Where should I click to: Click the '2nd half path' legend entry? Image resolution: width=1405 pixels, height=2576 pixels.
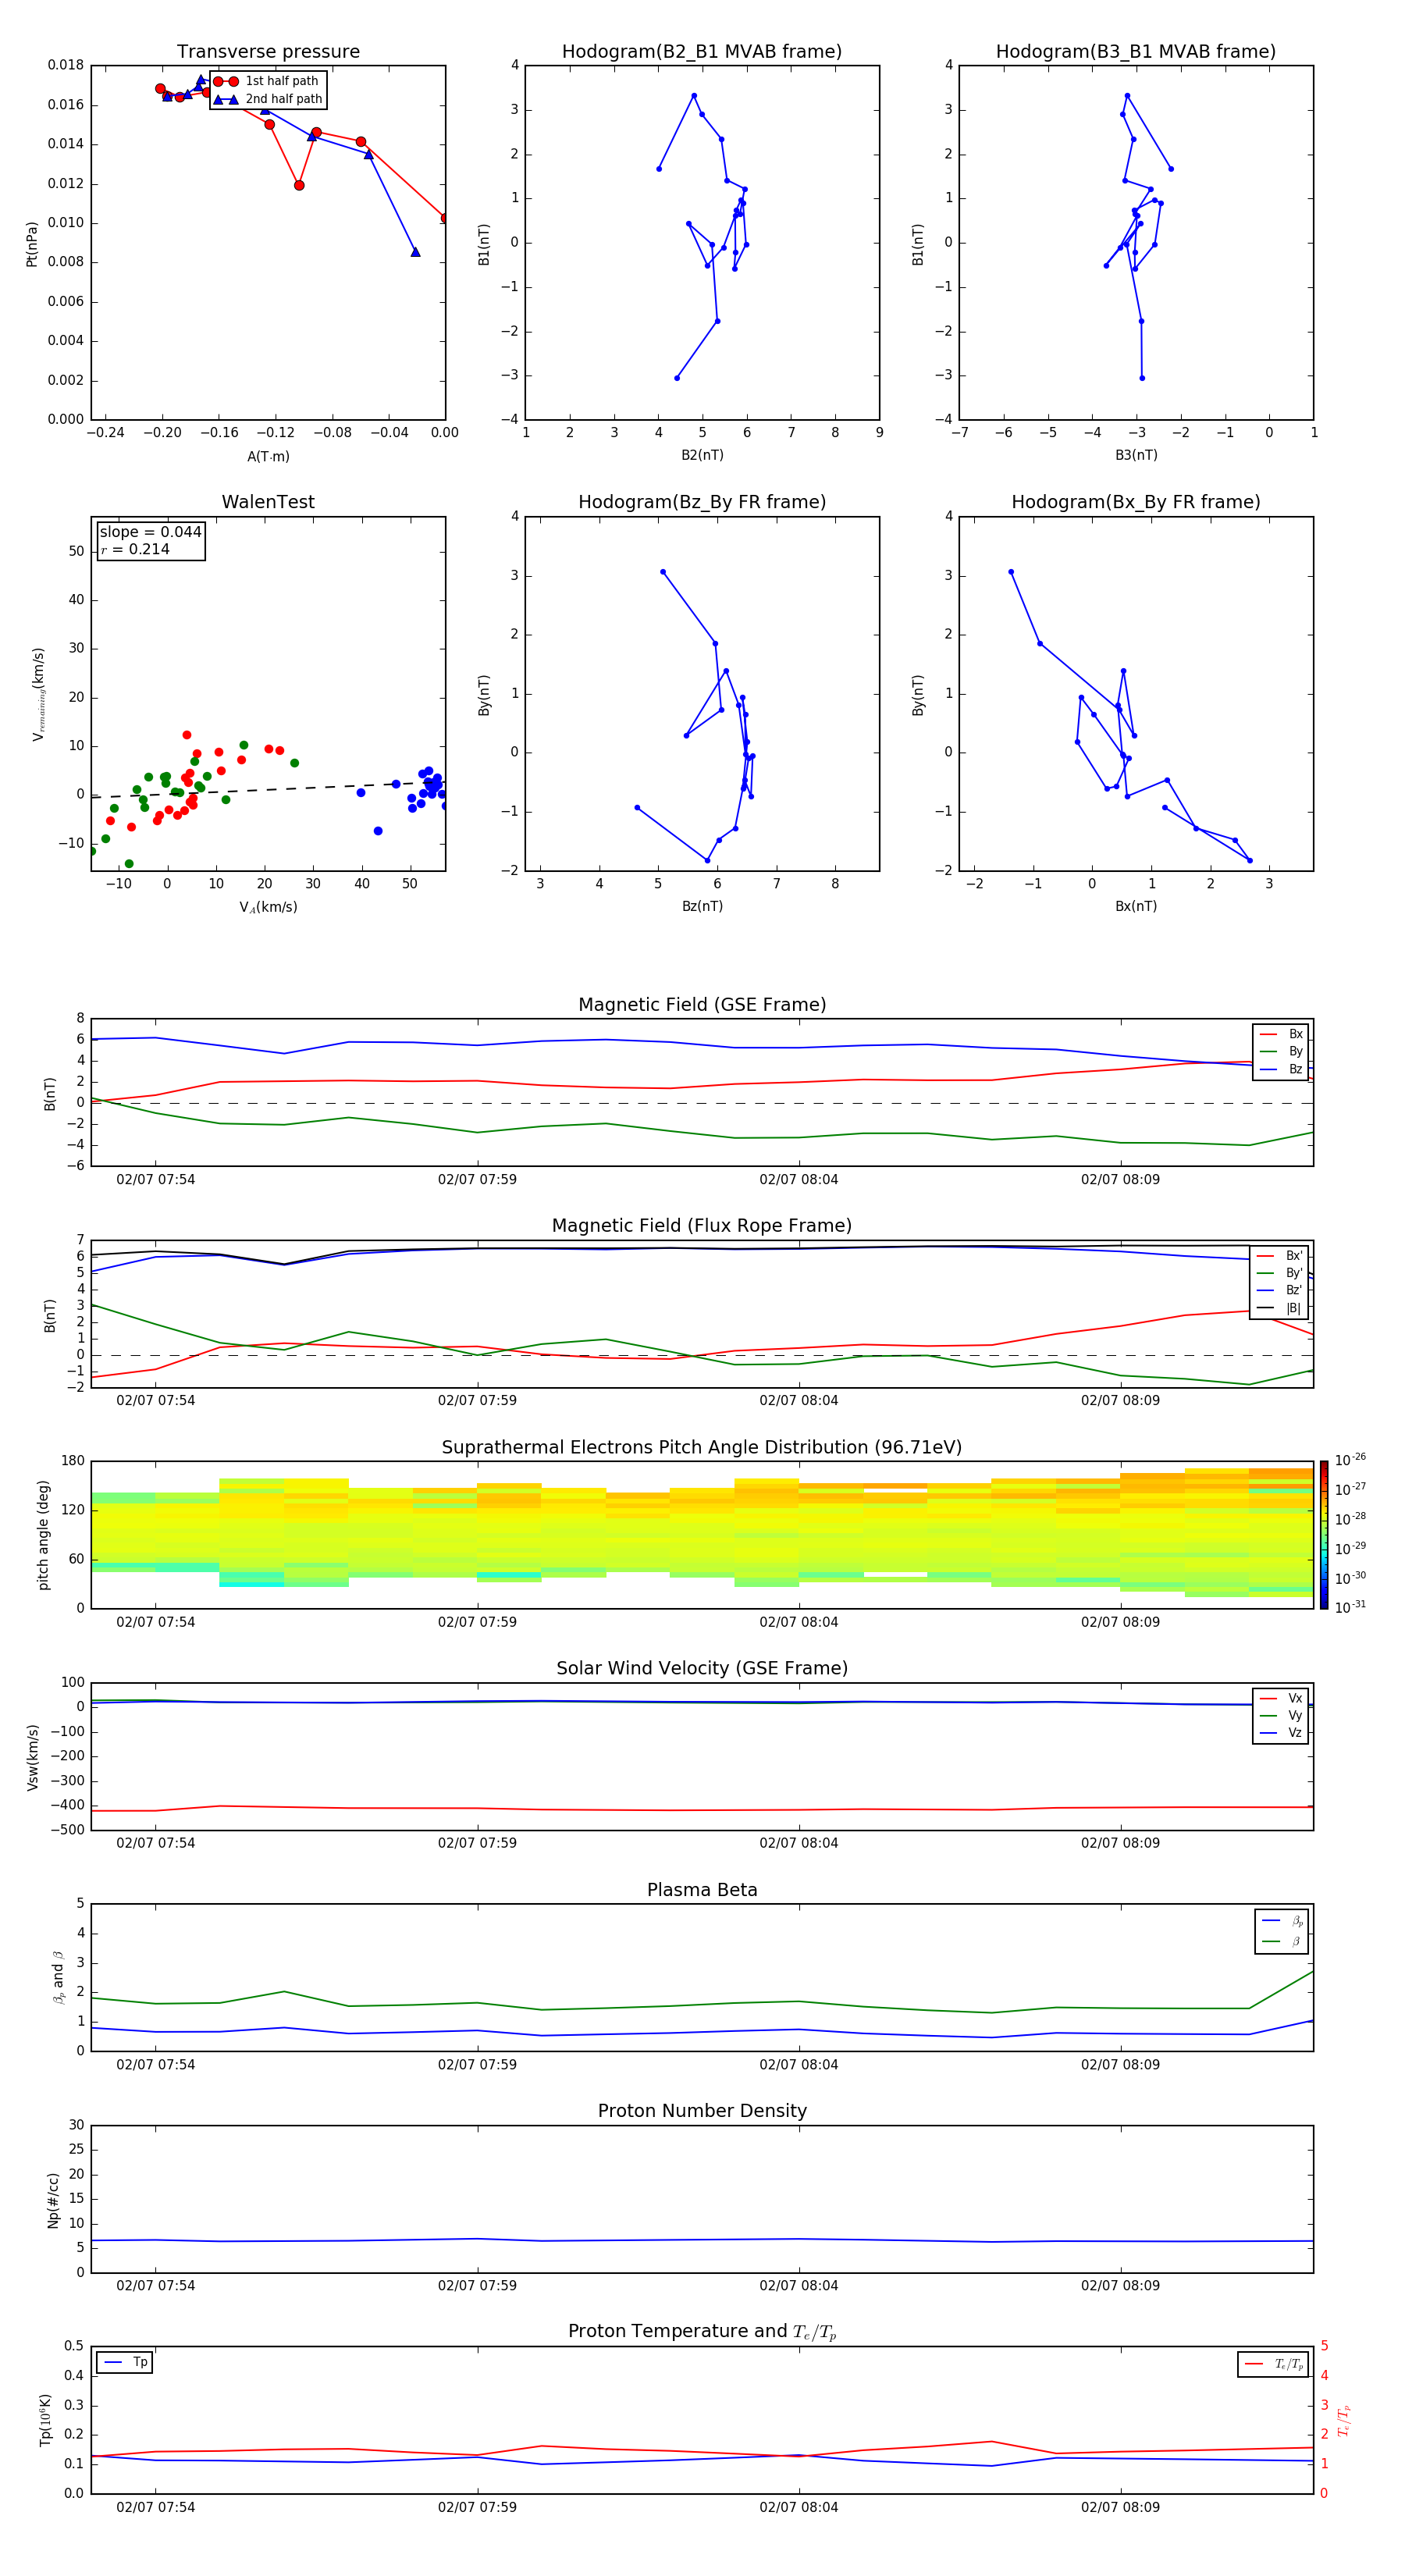[269, 99]
